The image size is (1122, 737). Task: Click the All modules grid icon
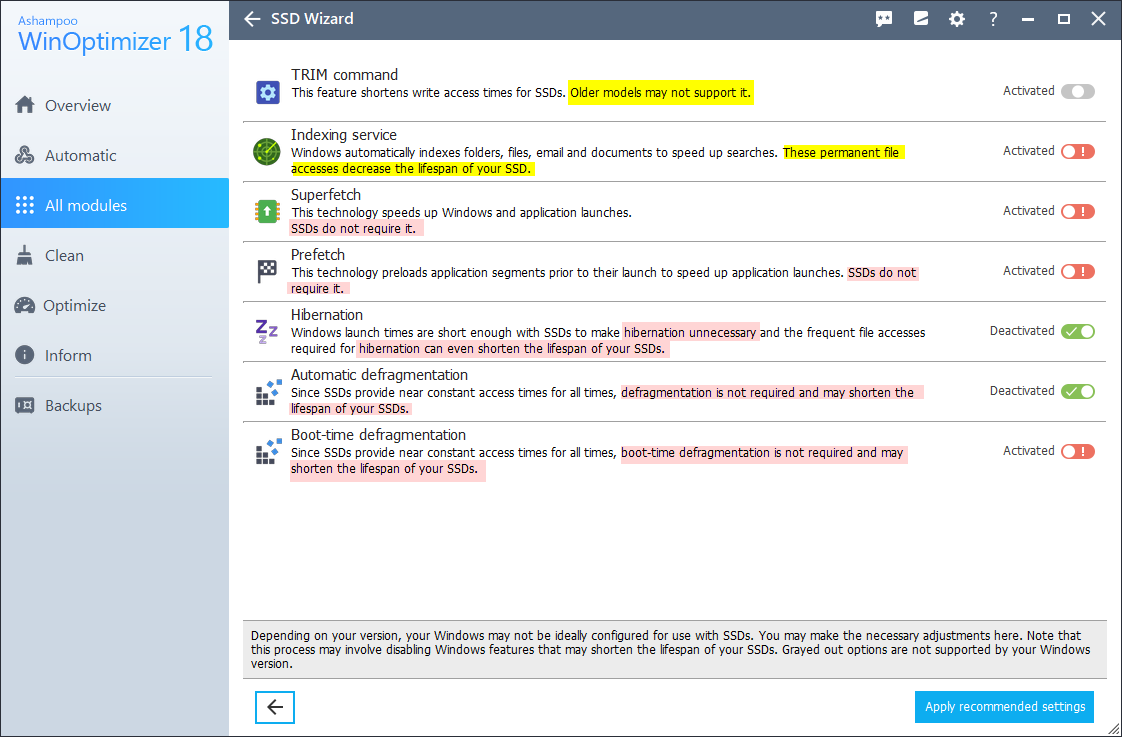(x=25, y=205)
